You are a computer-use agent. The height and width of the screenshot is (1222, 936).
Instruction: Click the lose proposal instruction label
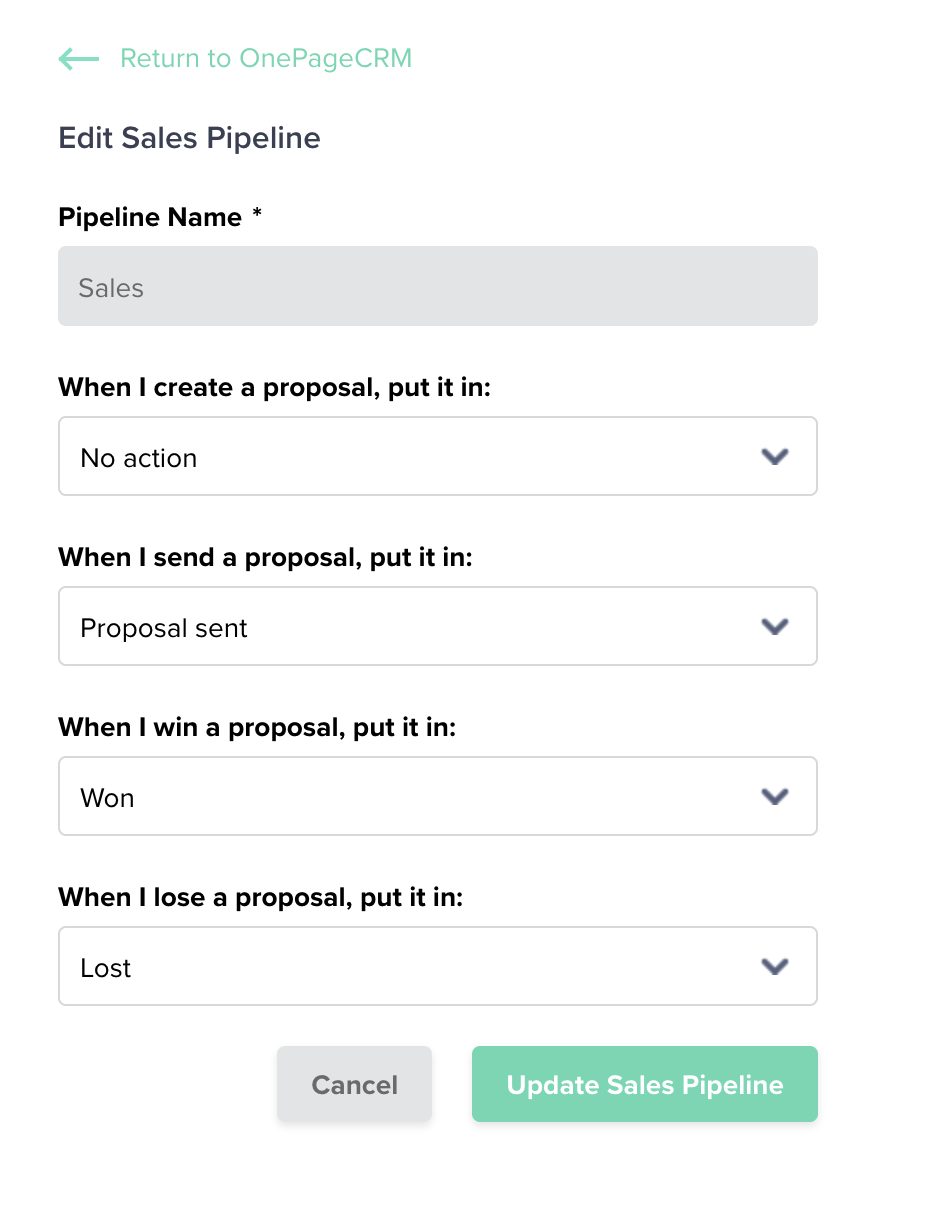(x=260, y=897)
